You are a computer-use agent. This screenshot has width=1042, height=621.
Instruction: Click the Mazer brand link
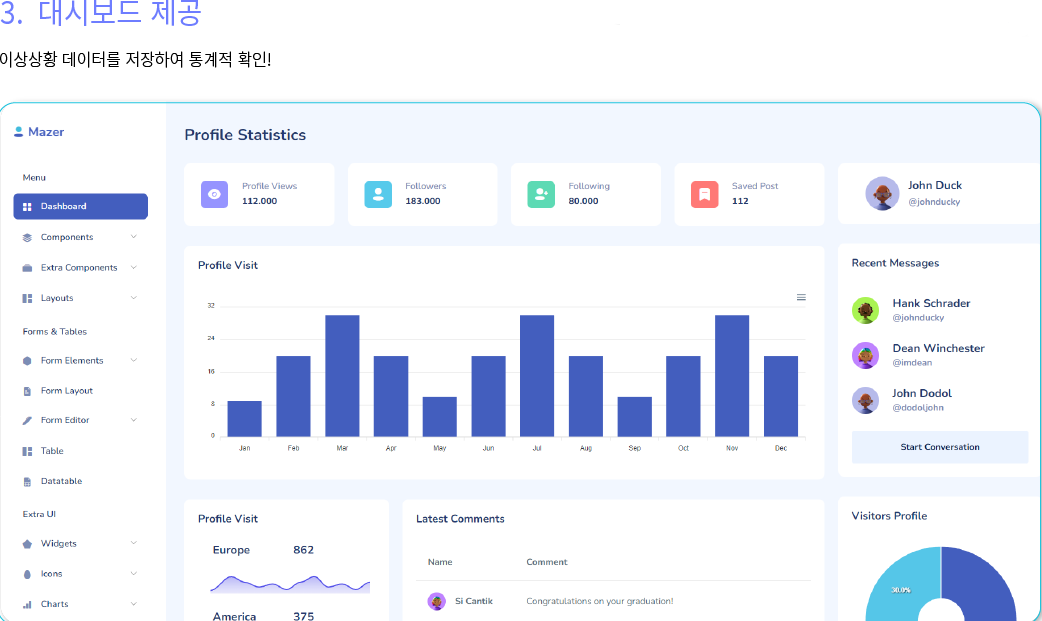(x=39, y=132)
